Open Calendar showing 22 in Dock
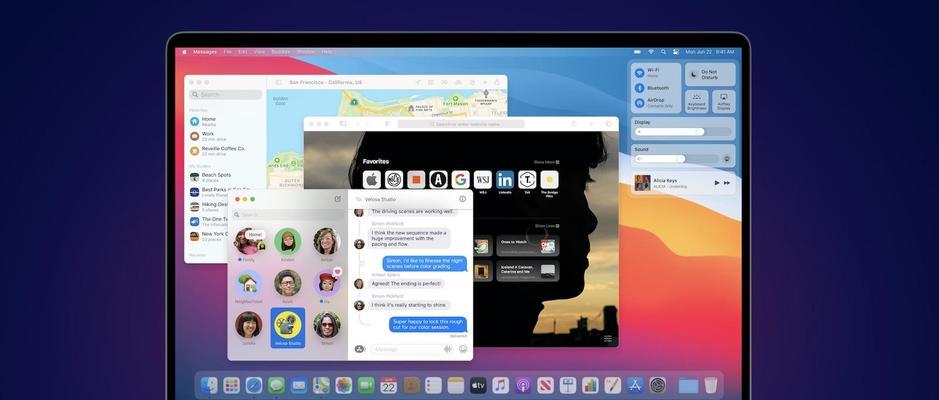Screen dimensions: 939x400 point(389,385)
